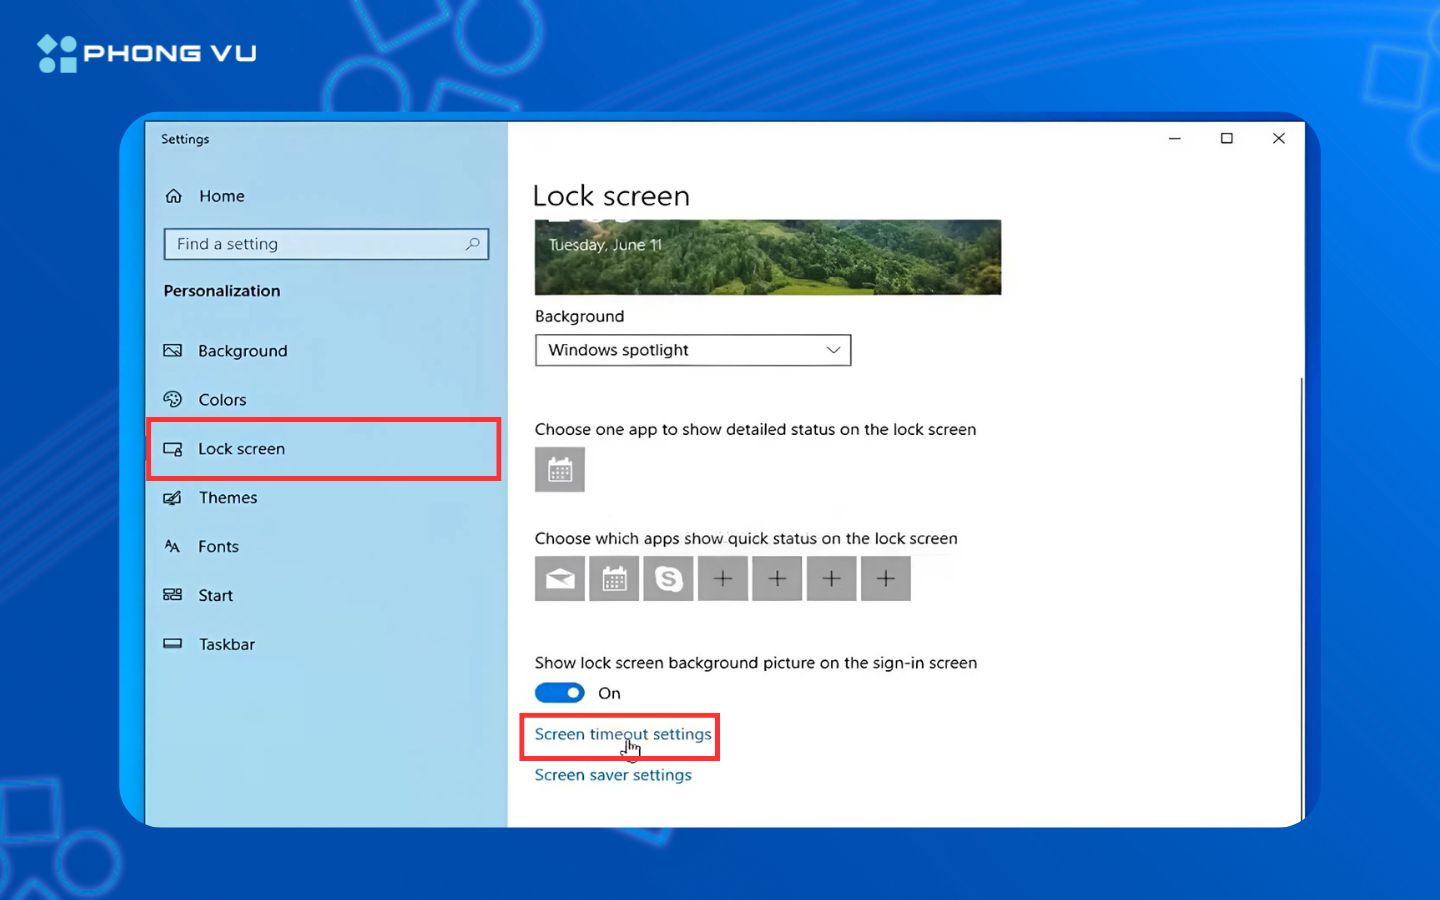Open Screen saver settings link
Image resolution: width=1440 pixels, height=900 pixels.
click(x=613, y=774)
